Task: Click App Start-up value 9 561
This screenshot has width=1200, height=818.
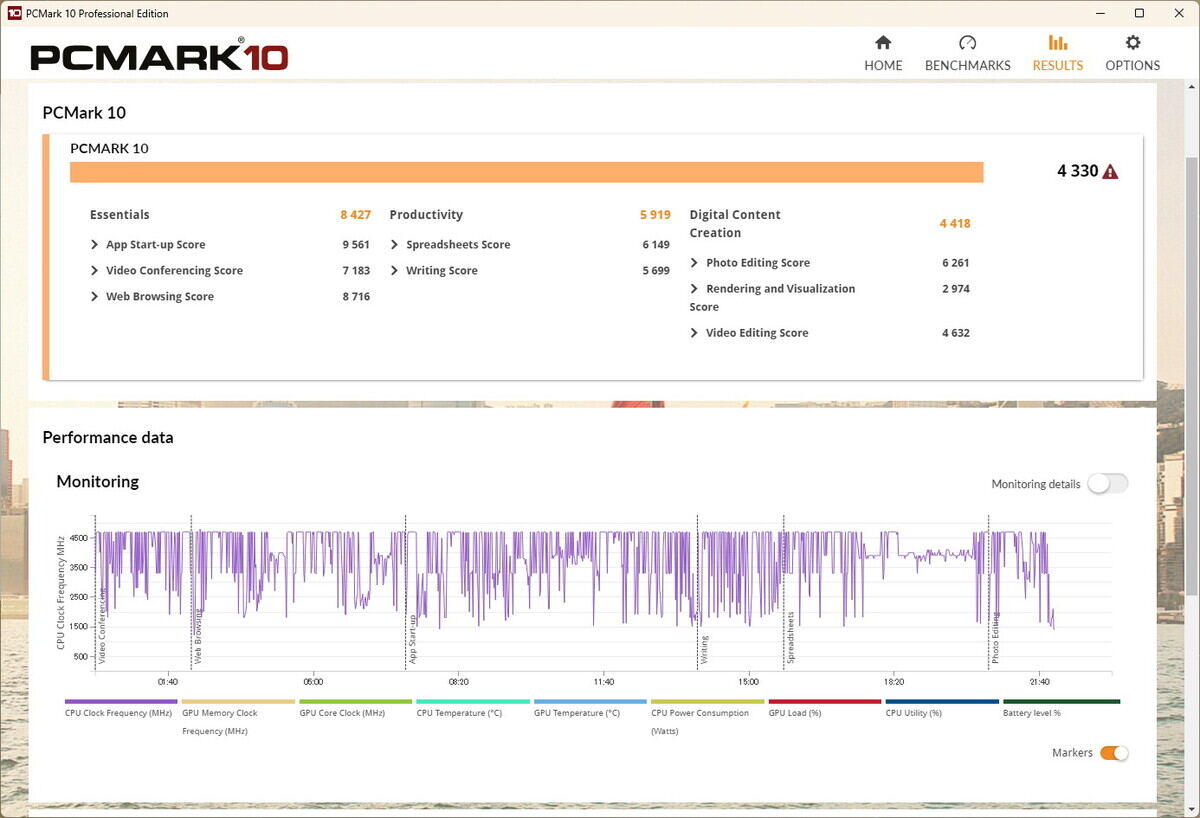Action: (x=356, y=244)
